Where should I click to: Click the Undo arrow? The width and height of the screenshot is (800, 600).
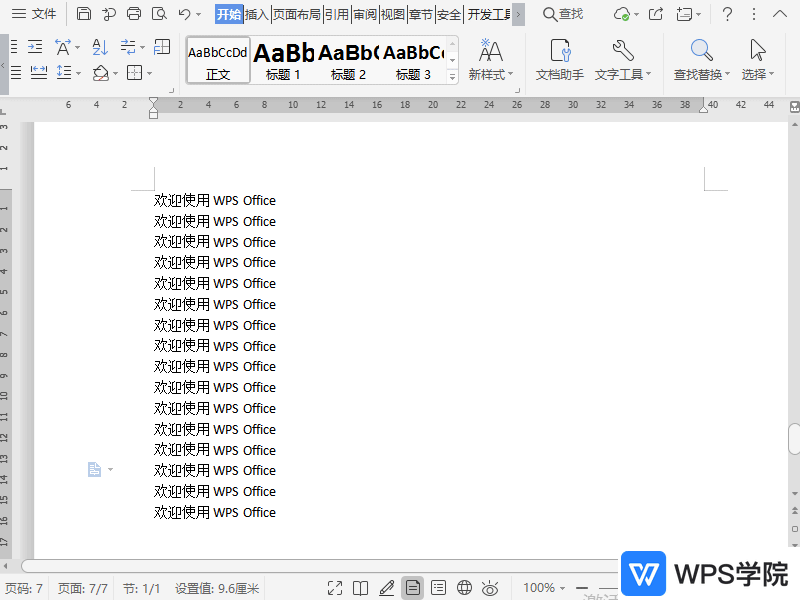coord(184,14)
